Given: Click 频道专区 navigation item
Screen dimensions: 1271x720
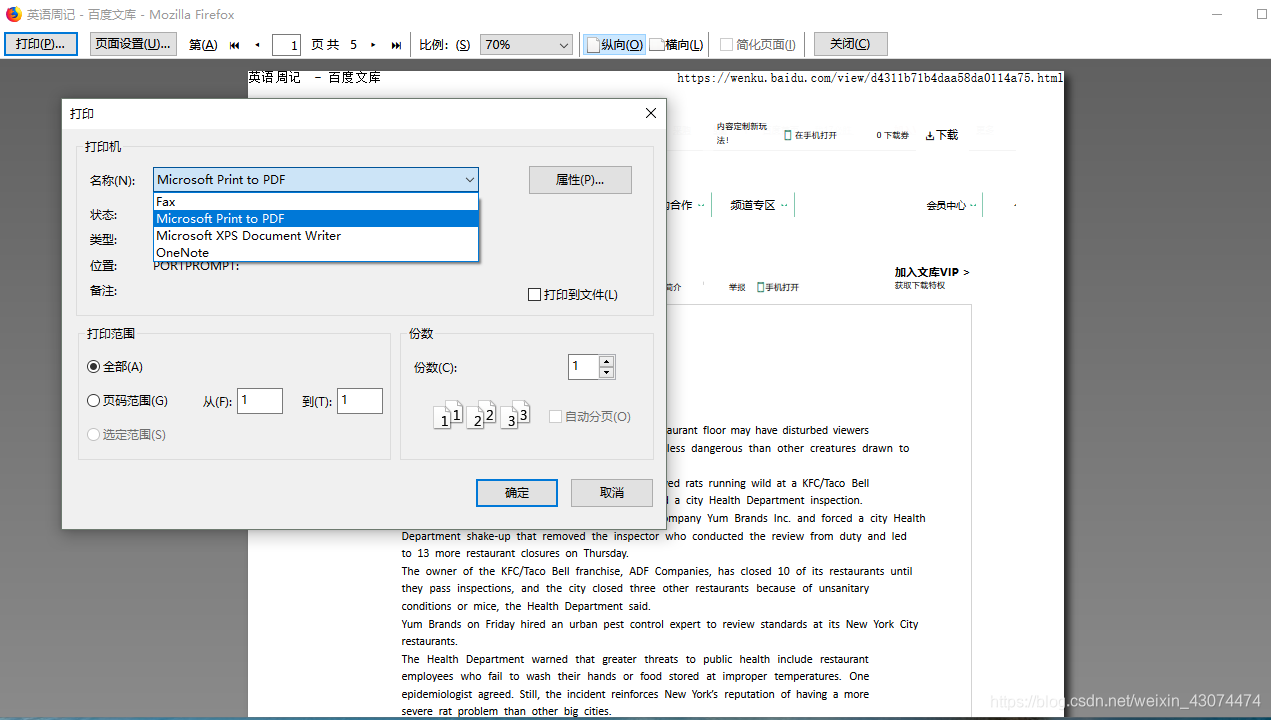Looking at the screenshot, I should click(753, 205).
